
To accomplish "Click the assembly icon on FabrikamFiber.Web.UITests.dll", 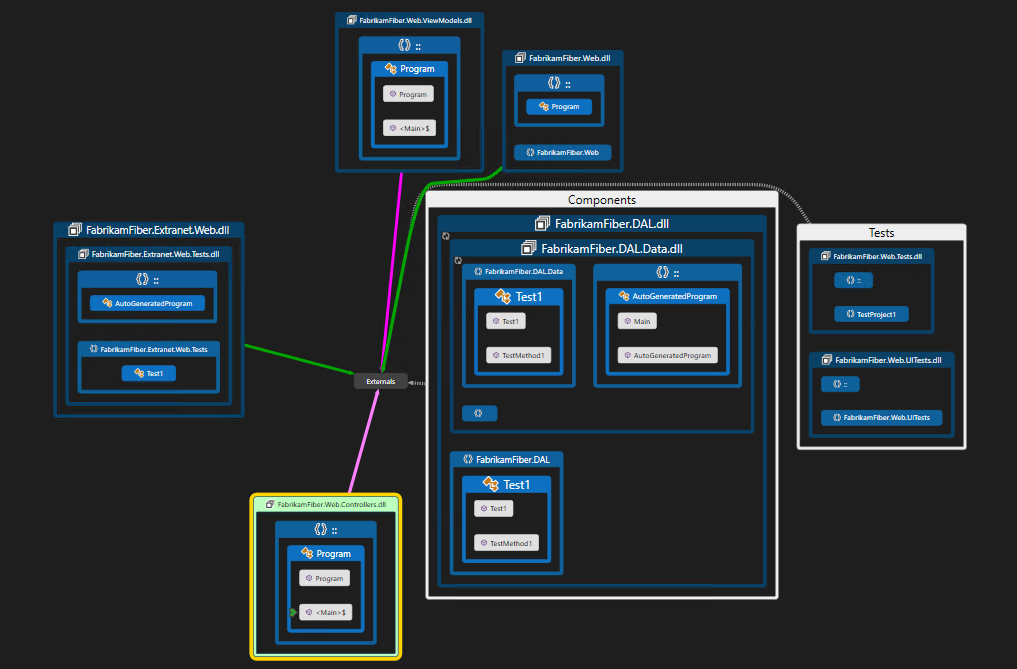I will click(825, 360).
